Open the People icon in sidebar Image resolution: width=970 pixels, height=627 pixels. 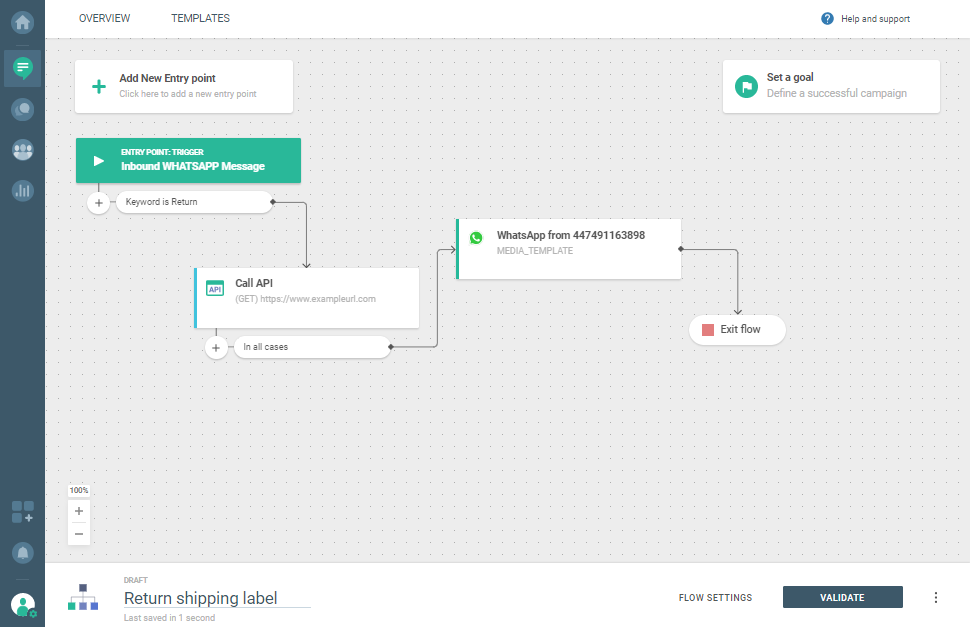pos(22,150)
